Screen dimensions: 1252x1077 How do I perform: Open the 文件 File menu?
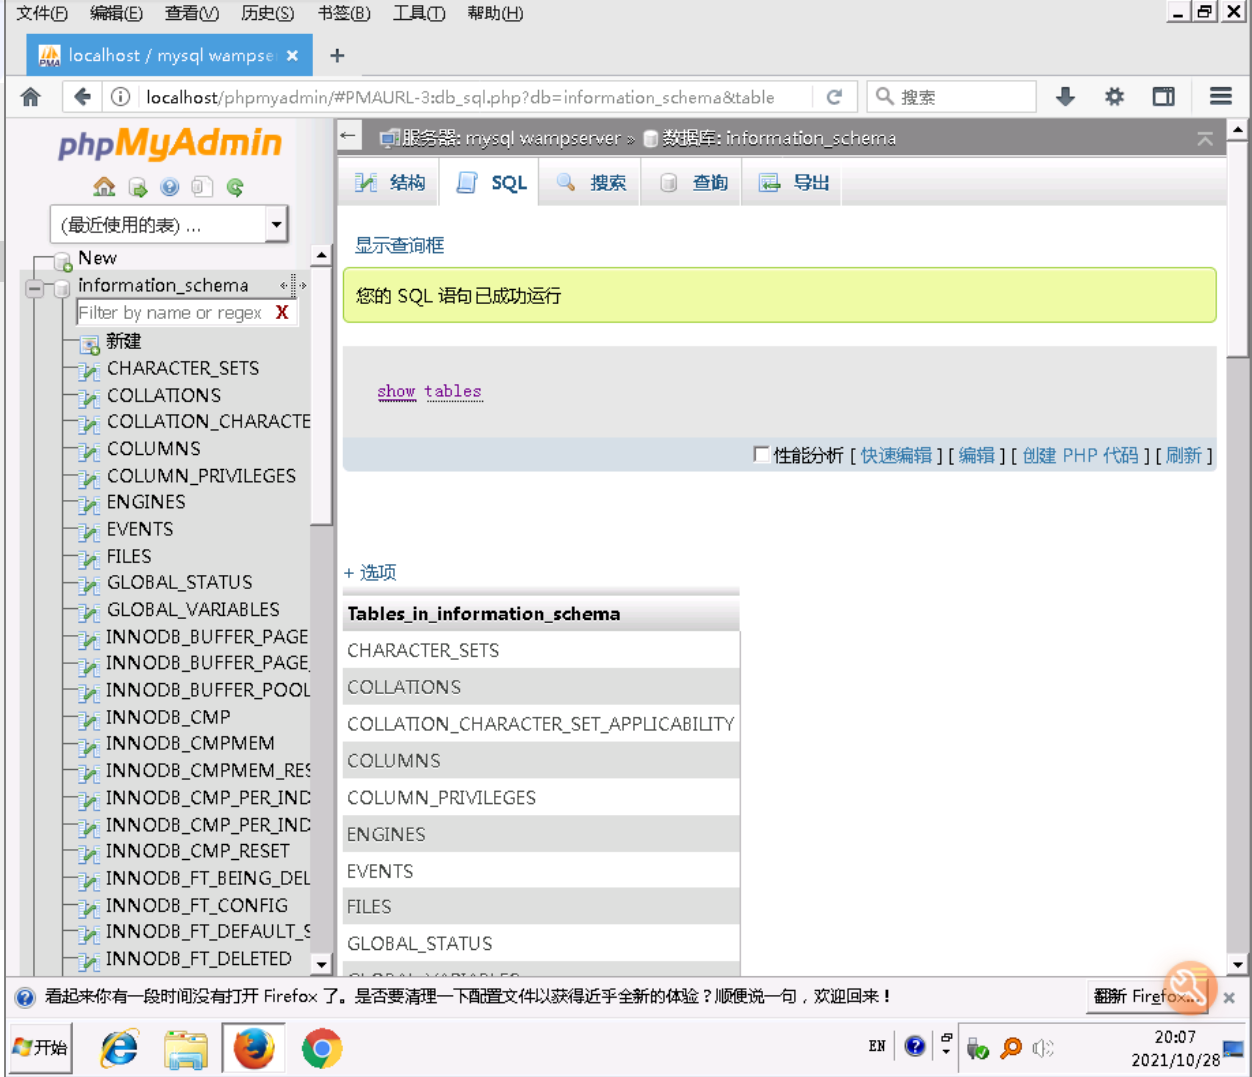42,13
